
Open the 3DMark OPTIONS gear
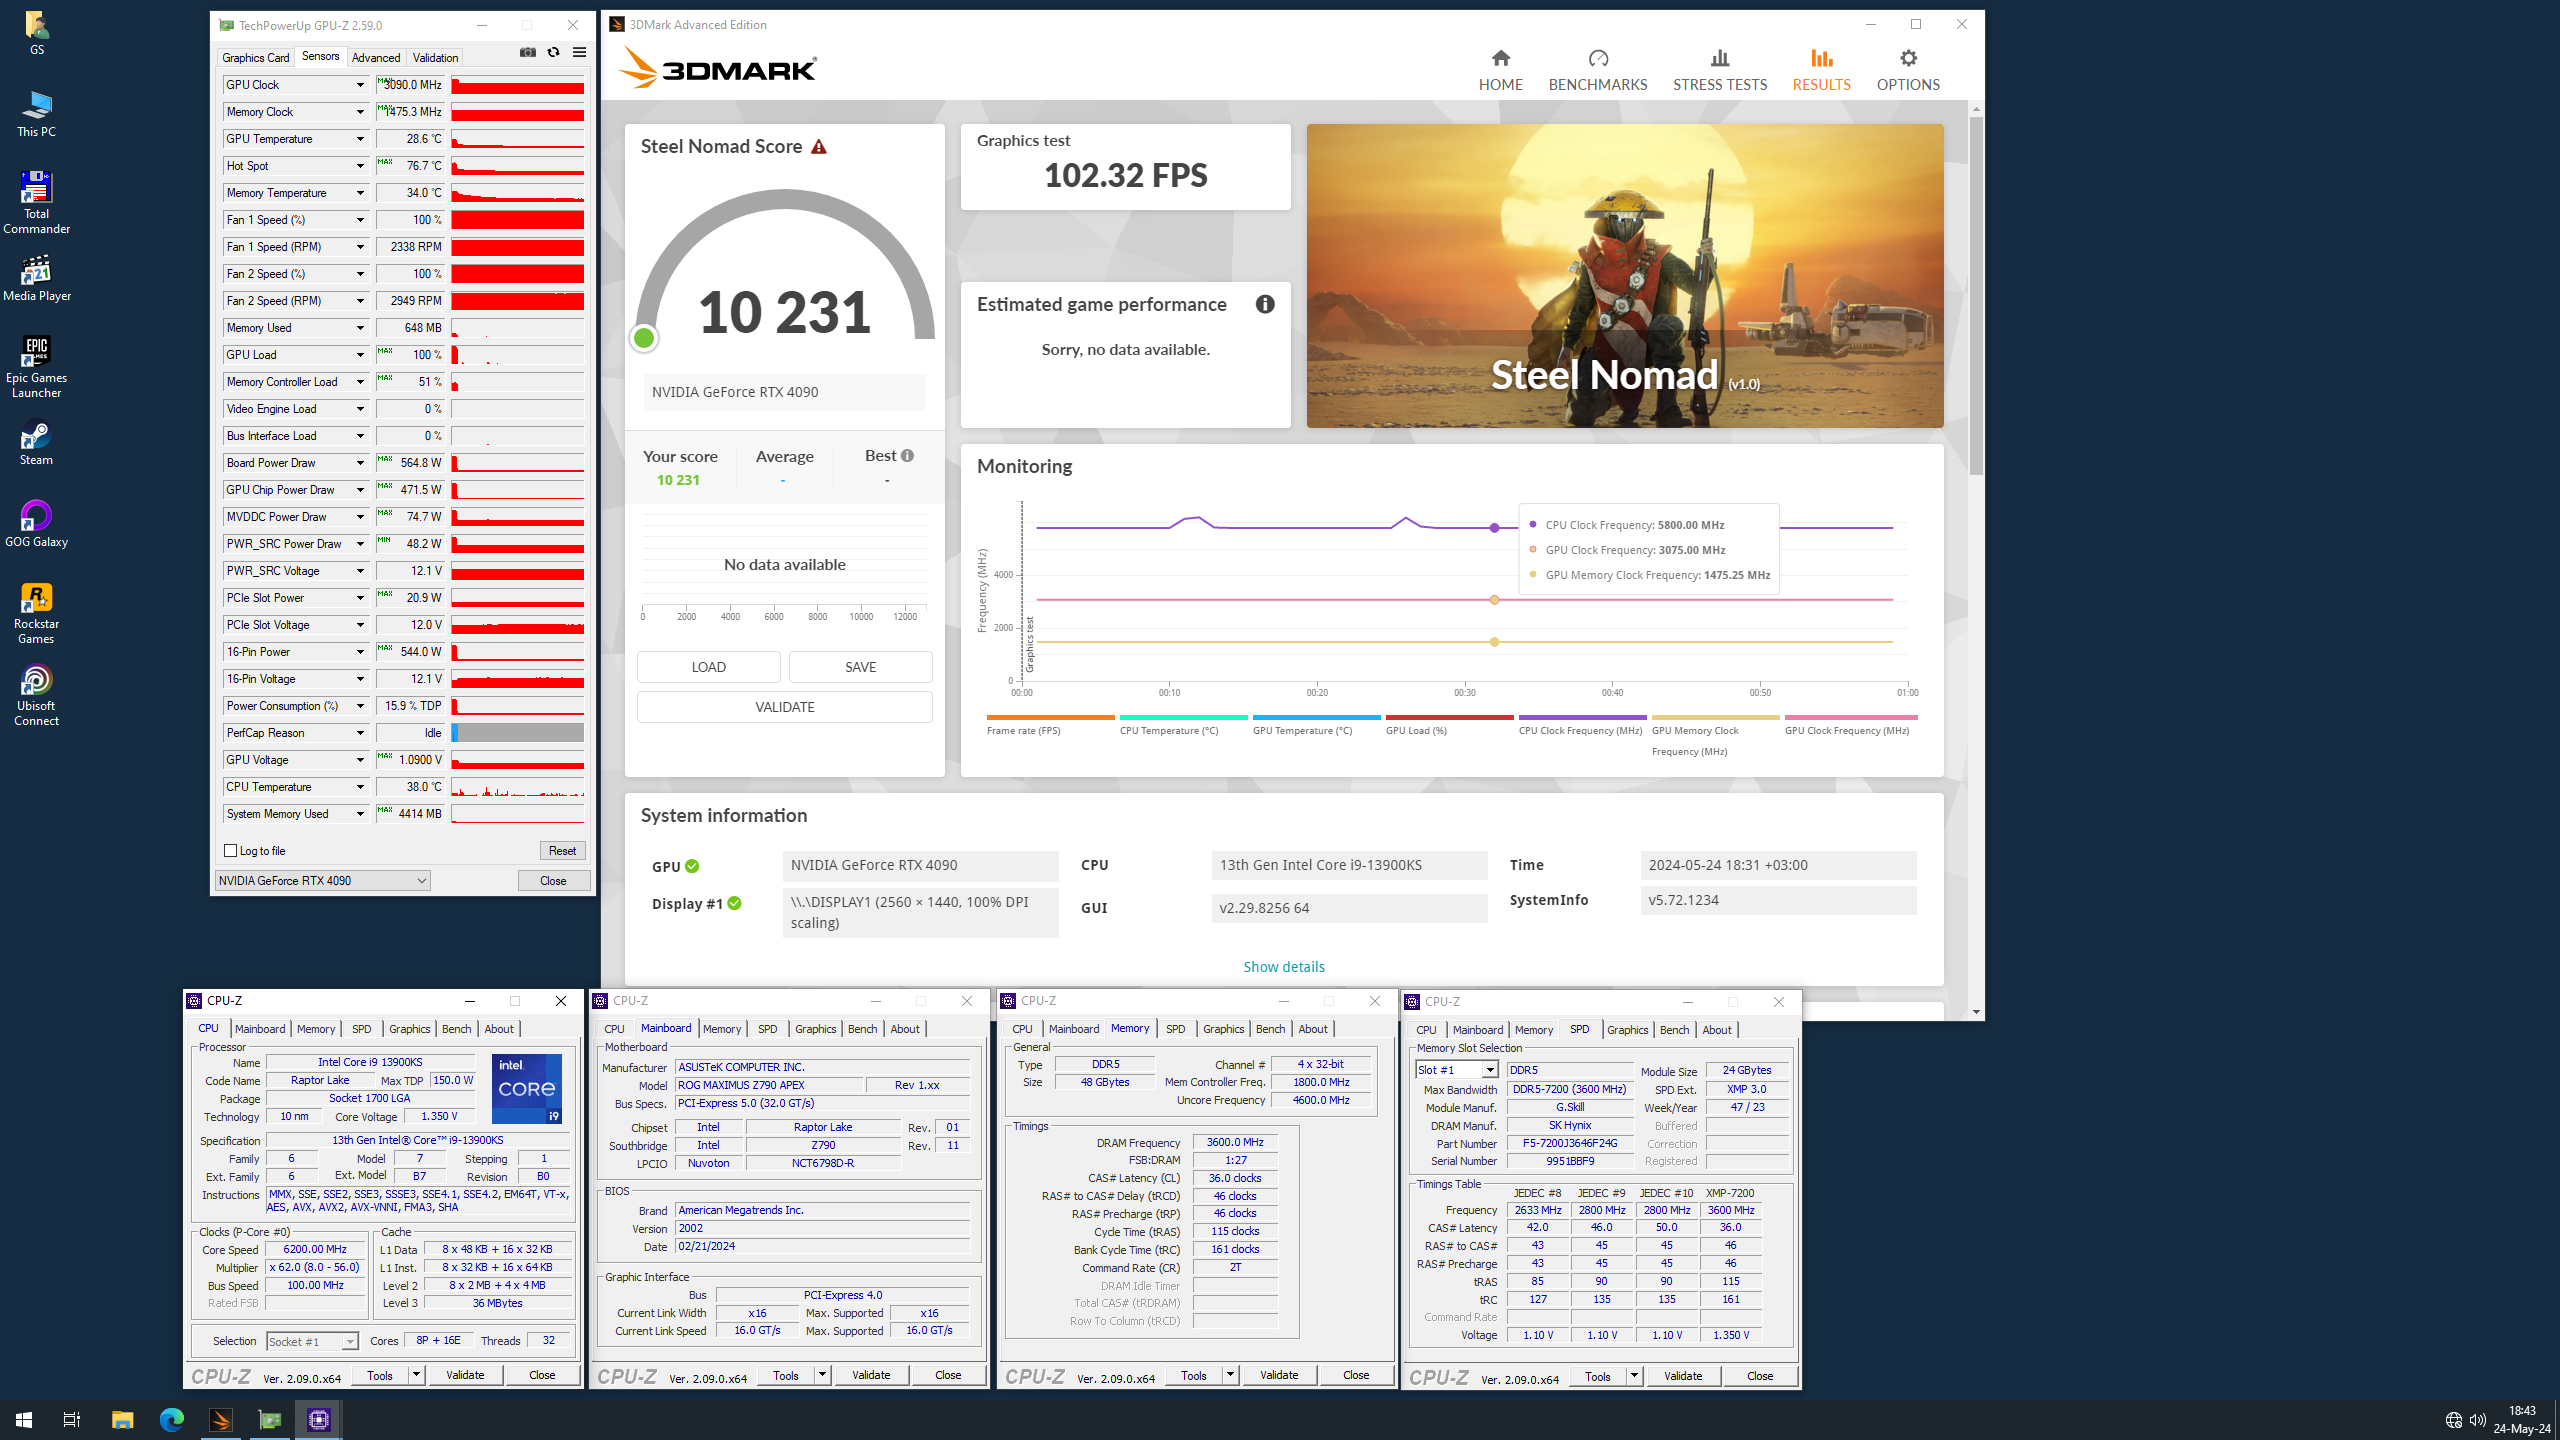click(x=1908, y=70)
